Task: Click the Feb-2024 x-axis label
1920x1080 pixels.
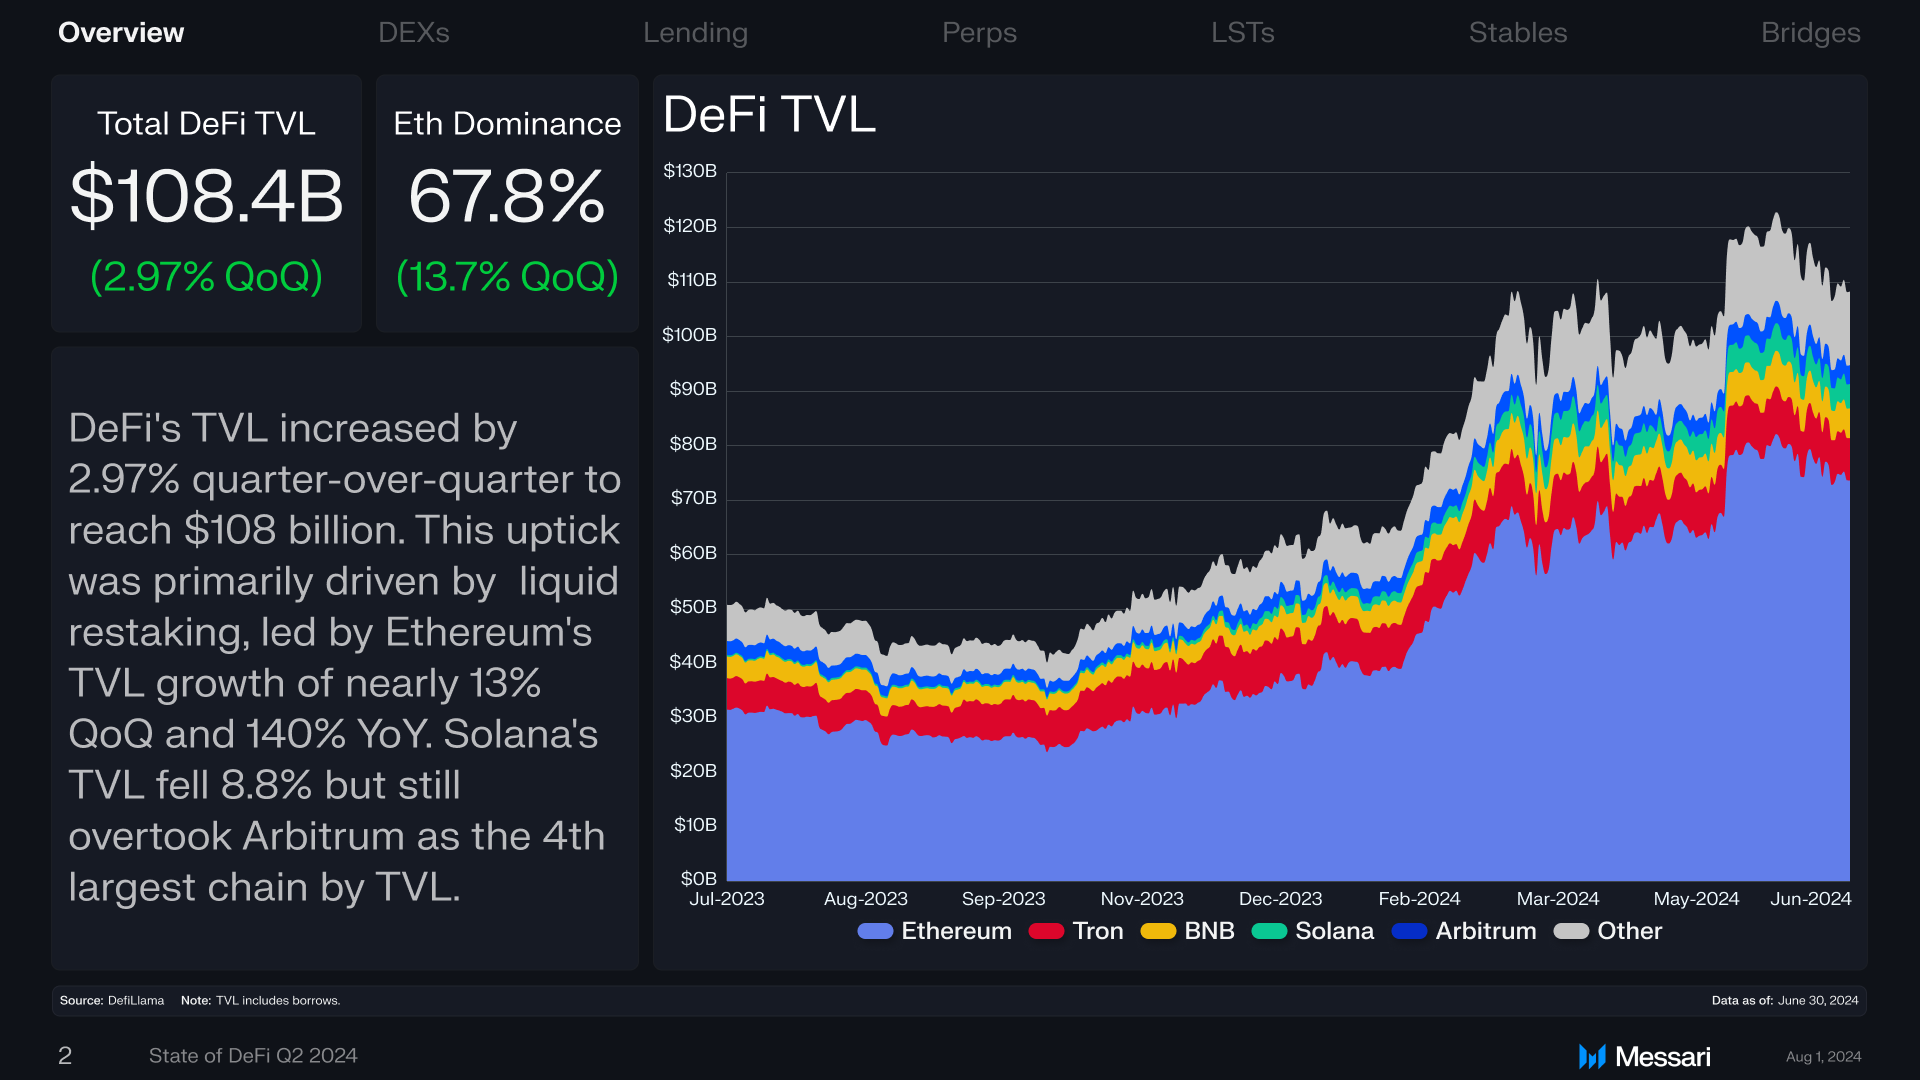Action: tap(1419, 899)
